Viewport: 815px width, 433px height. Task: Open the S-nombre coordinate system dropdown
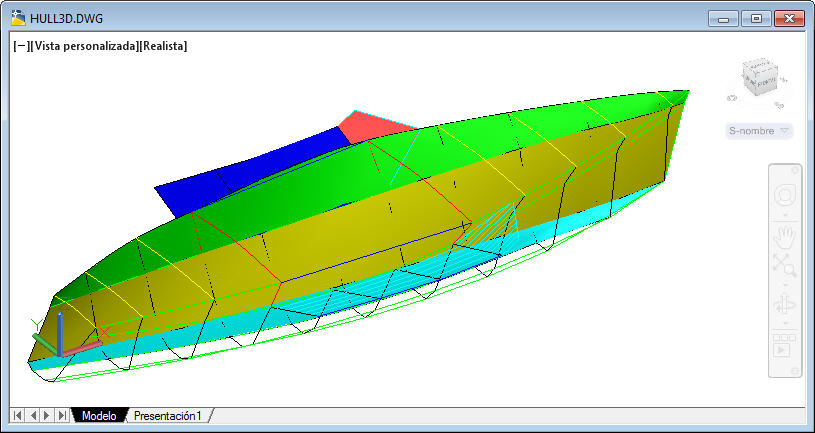[x=759, y=131]
